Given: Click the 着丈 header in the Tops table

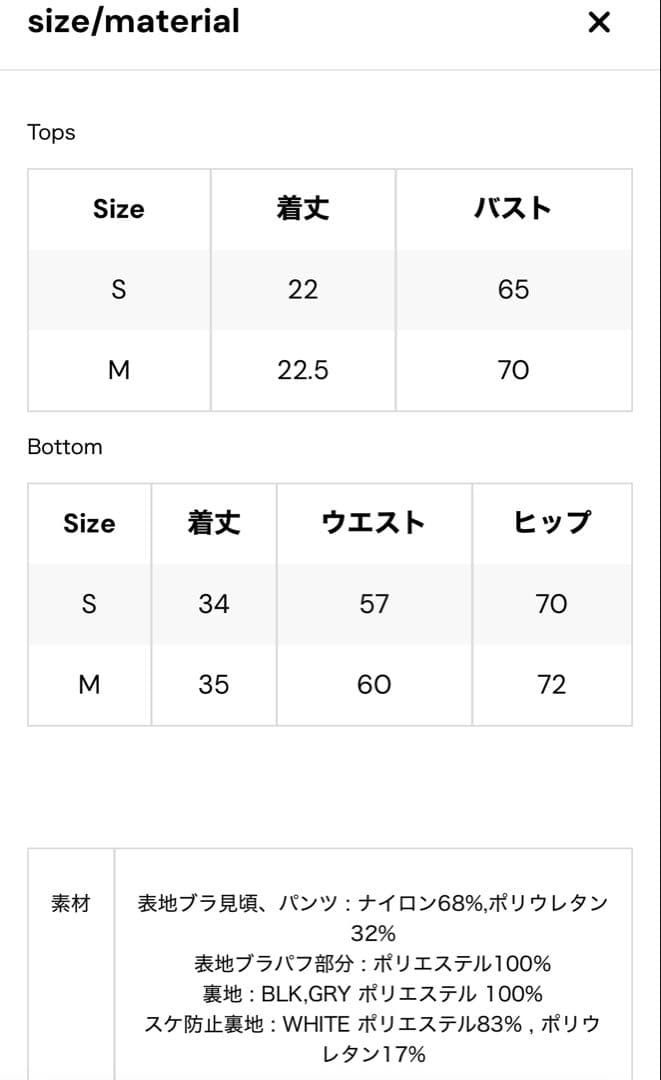Looking at the screenshot, I should pyautogui.click(x=302, y=209).
